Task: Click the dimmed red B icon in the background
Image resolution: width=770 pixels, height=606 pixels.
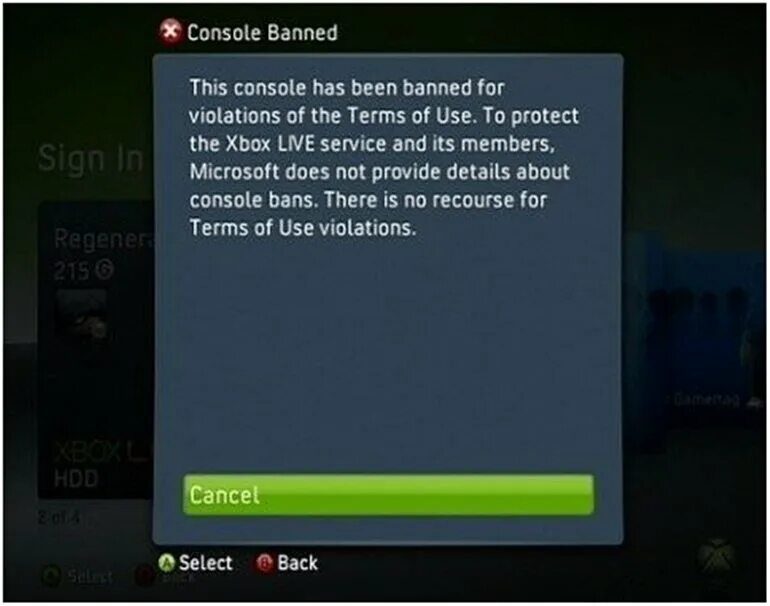Action: [x=144, y=577]
